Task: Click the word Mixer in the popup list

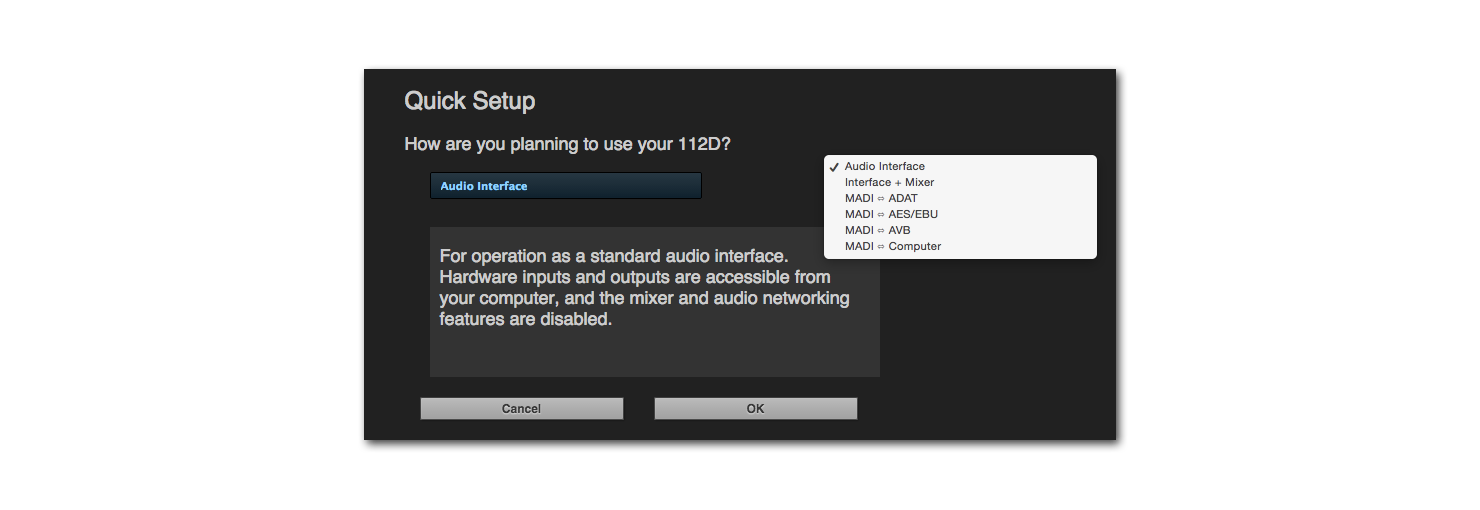Action: point(919,183)
